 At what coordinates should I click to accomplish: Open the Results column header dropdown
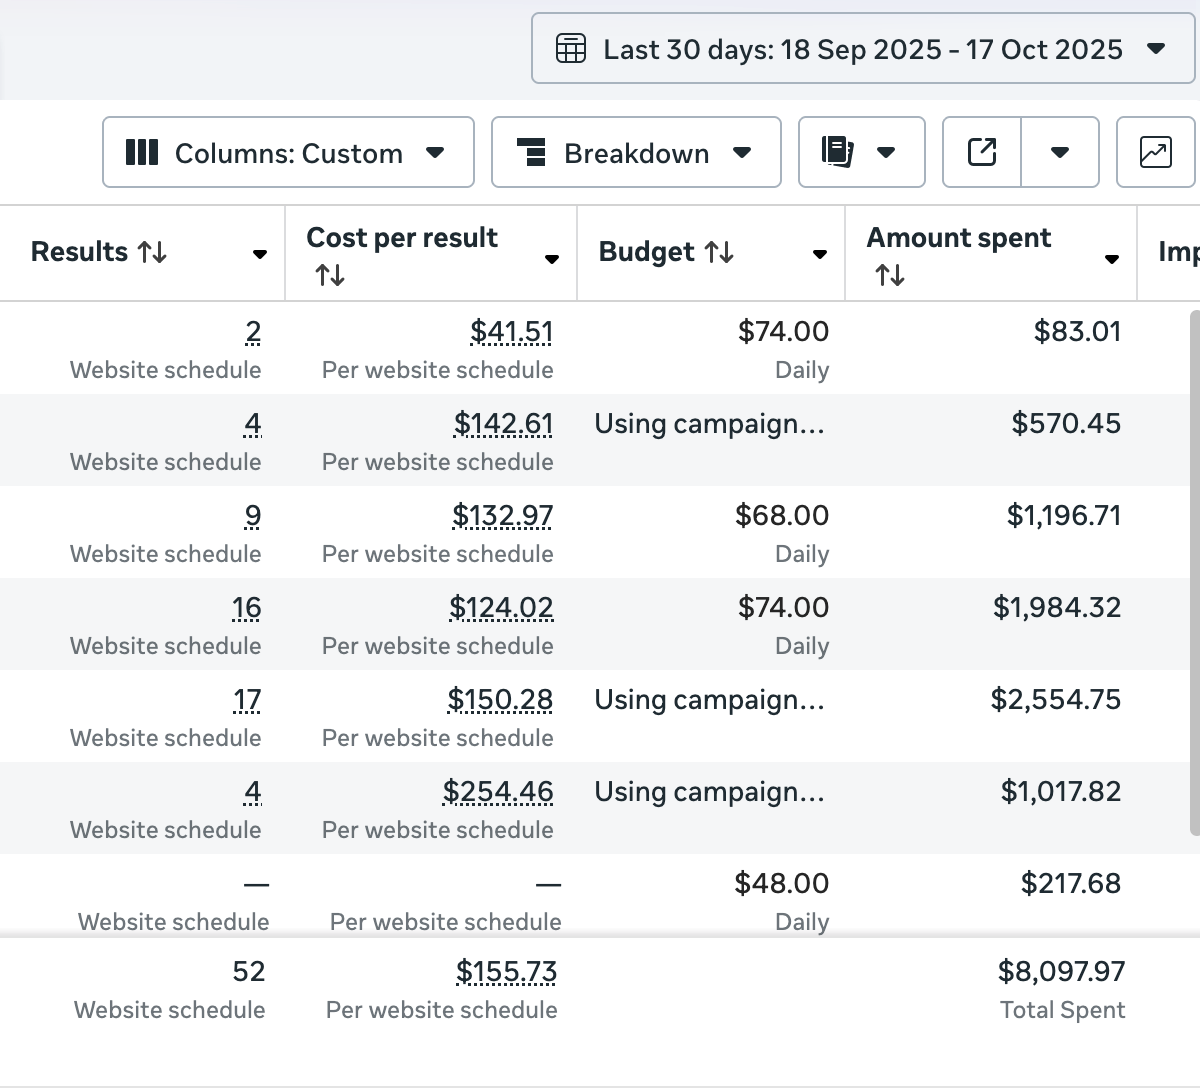coord(260,252)
